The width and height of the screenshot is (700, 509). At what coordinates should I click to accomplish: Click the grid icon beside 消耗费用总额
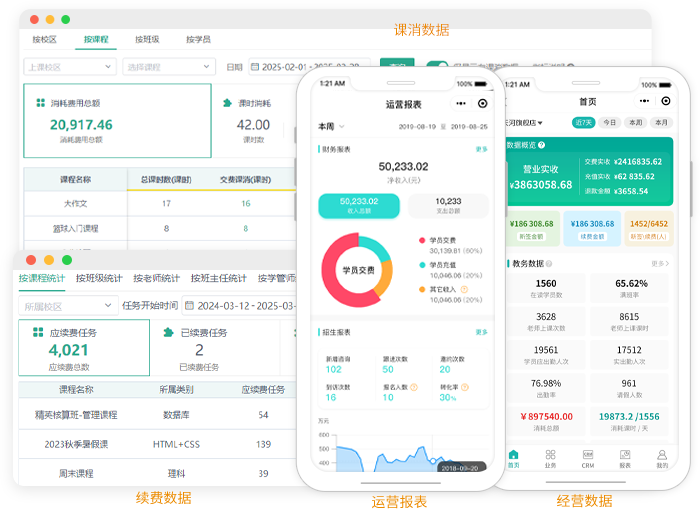tap(41, 103)
